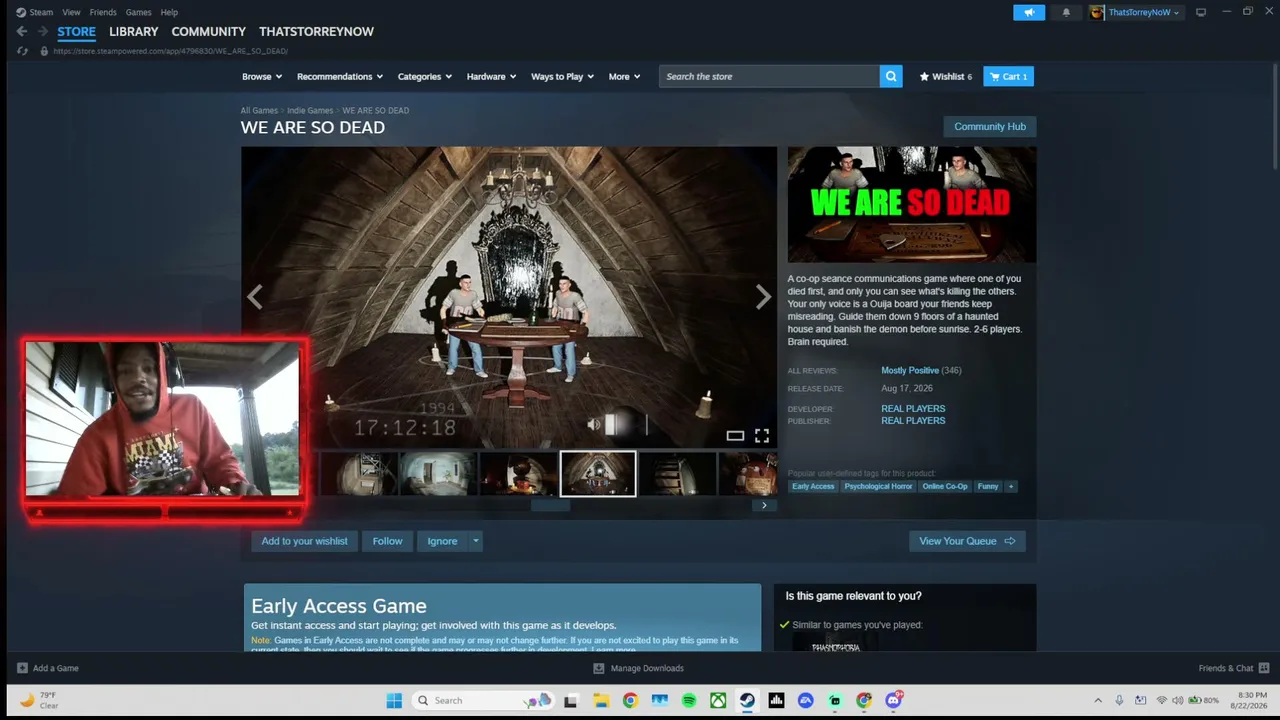Viewport: 1280px width, 720px height.
Task: Follow the game
Action: pyautogui.click(x=388, y=541)
